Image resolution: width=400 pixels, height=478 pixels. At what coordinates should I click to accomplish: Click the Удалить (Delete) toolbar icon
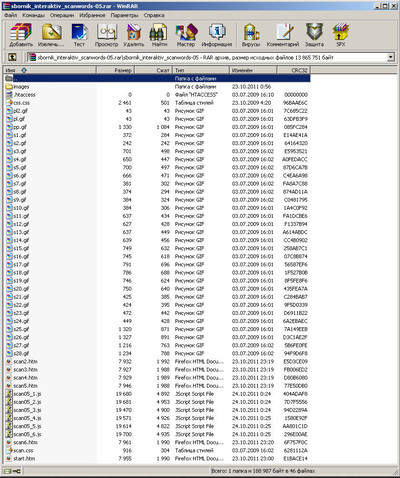point(134,35)
